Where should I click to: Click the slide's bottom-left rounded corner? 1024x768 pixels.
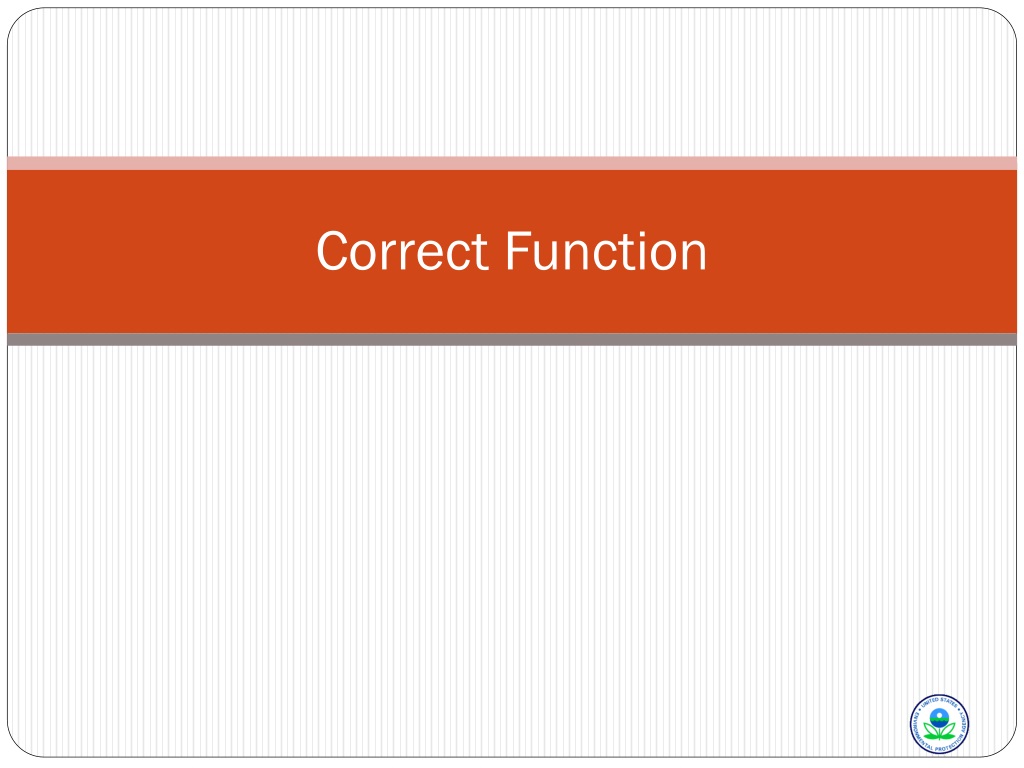point(20,745)
